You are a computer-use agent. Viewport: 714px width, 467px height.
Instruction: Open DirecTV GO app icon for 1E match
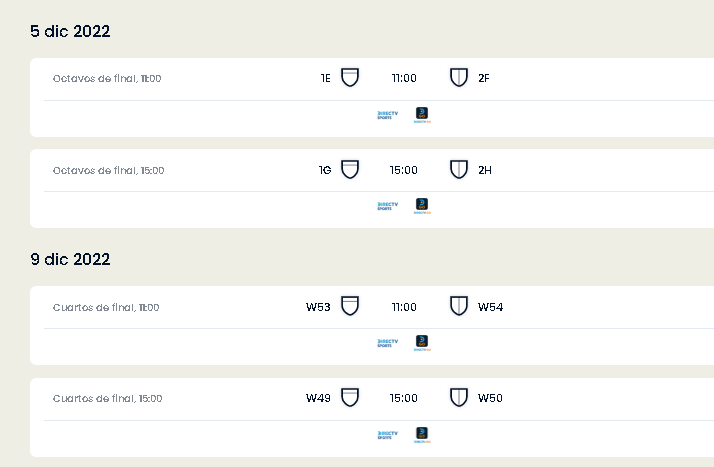click(422, 115)
